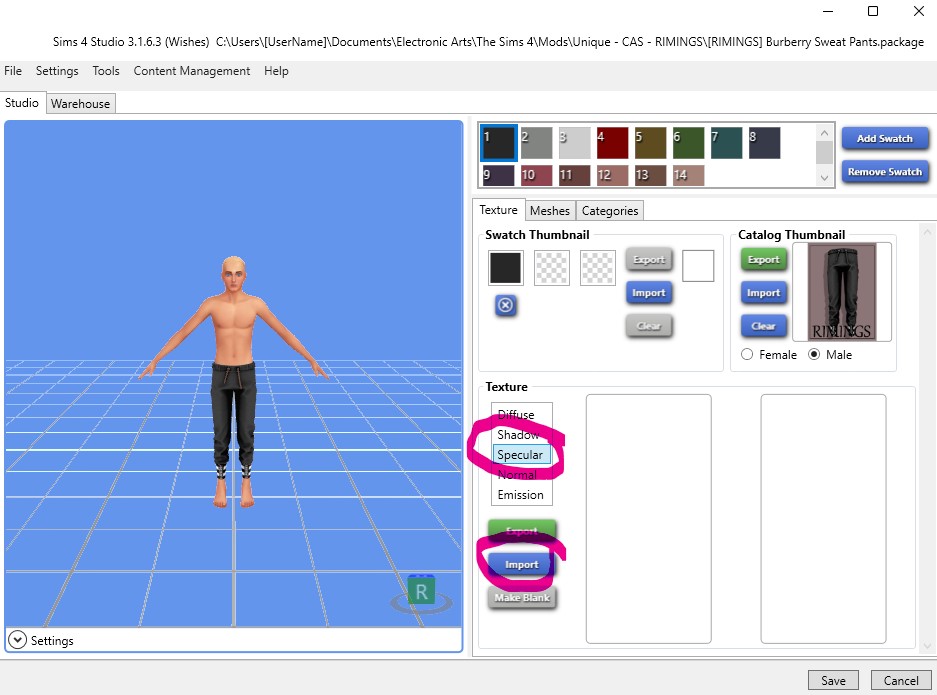Switch to the Warehouse tab
The width and height of the screenshot is (937, 695).
tap(80, 103)
